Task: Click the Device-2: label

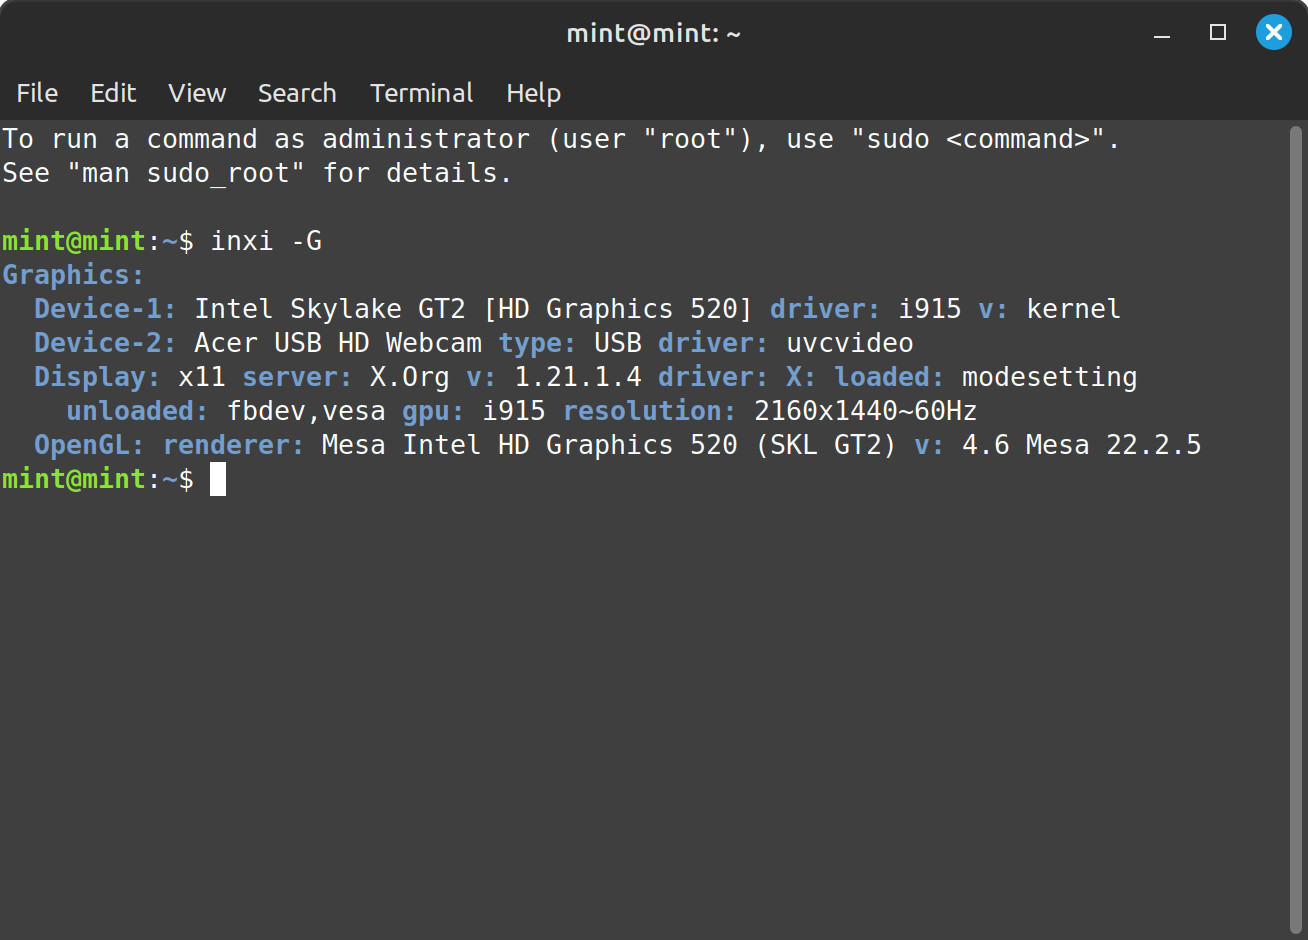Action: click(105, 343)
